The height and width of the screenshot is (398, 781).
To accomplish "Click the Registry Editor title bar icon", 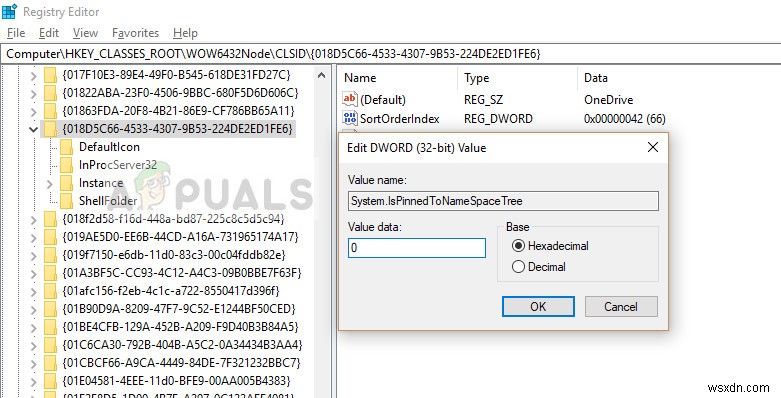I will (9, 11).
